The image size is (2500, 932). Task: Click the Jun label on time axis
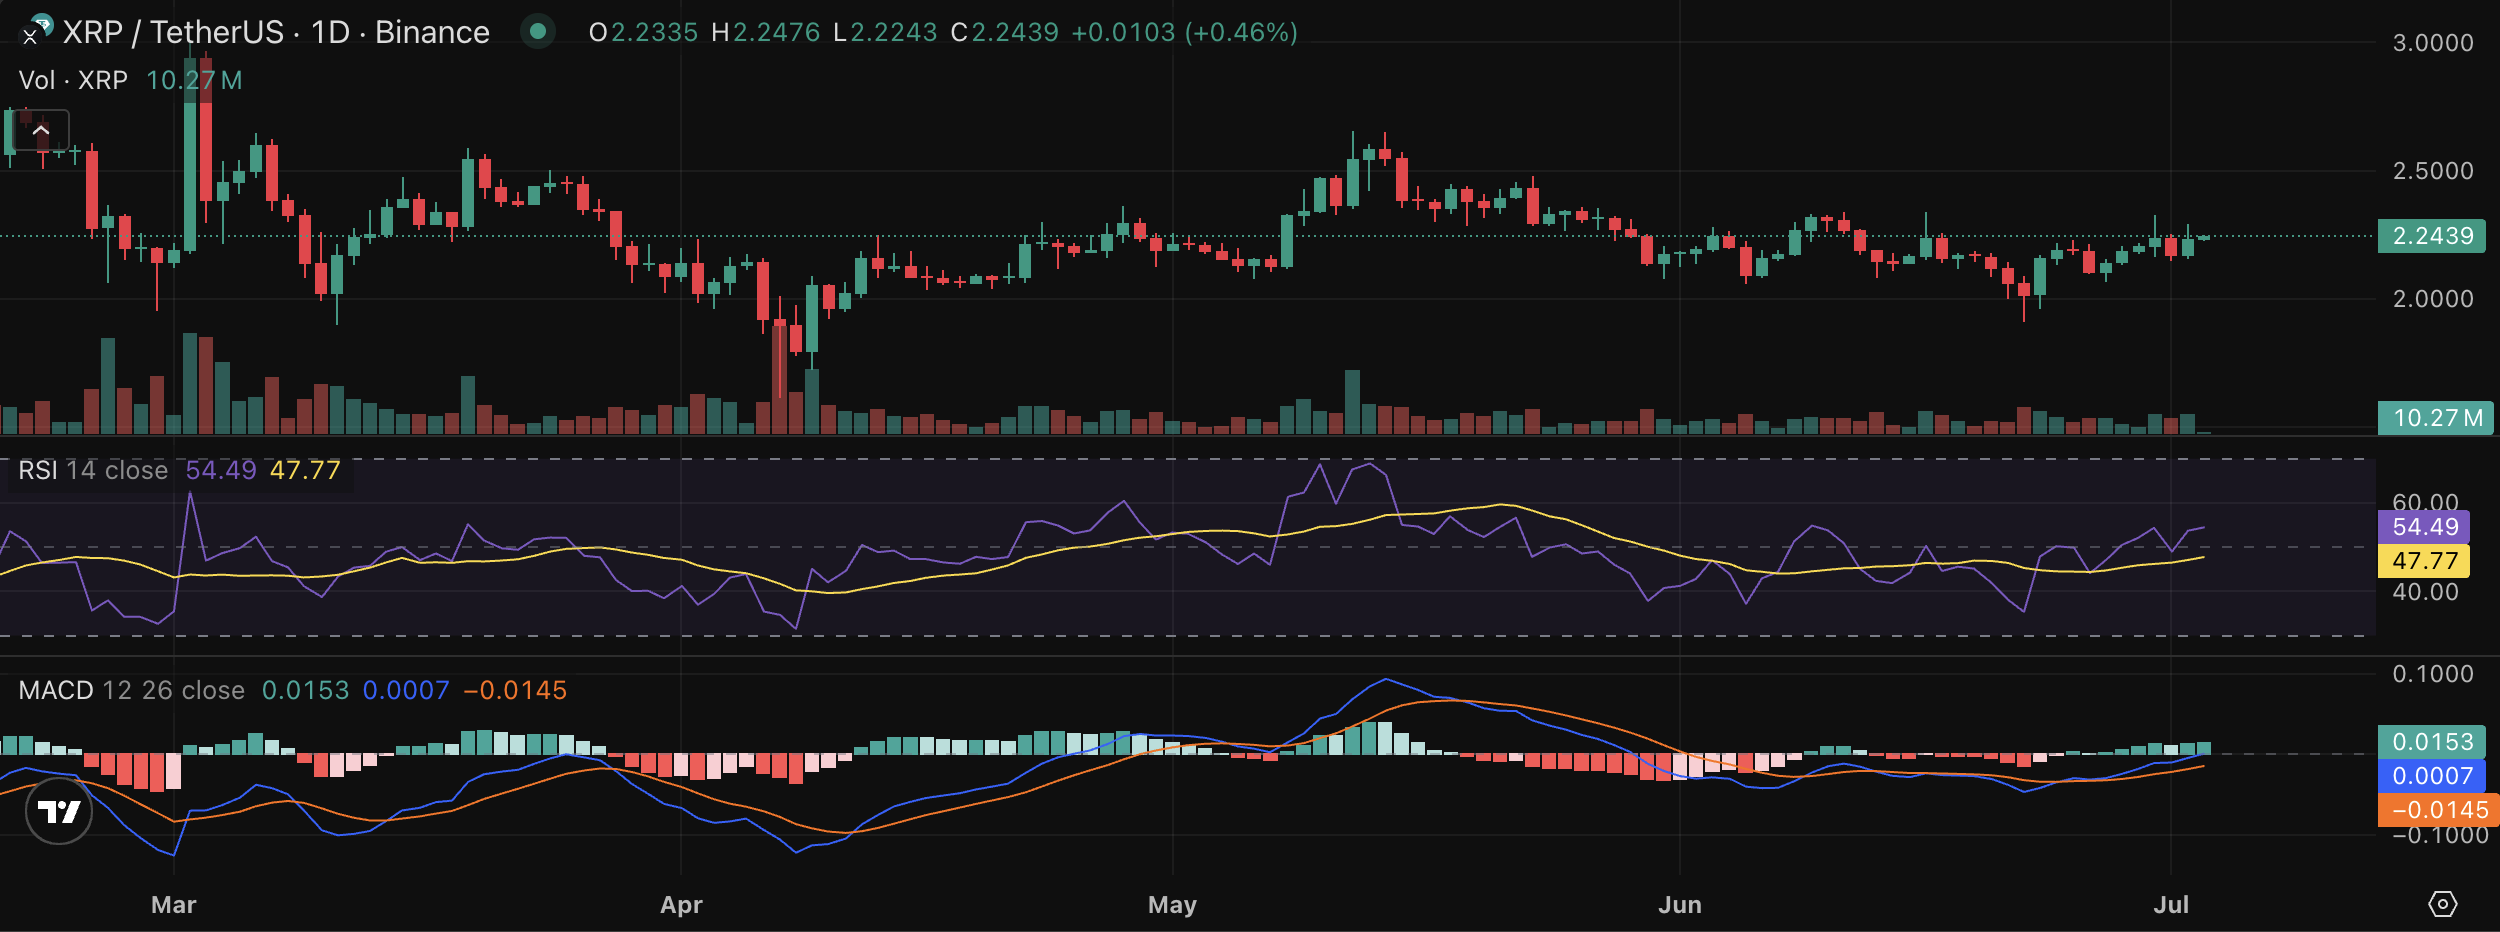point(1680,905)
